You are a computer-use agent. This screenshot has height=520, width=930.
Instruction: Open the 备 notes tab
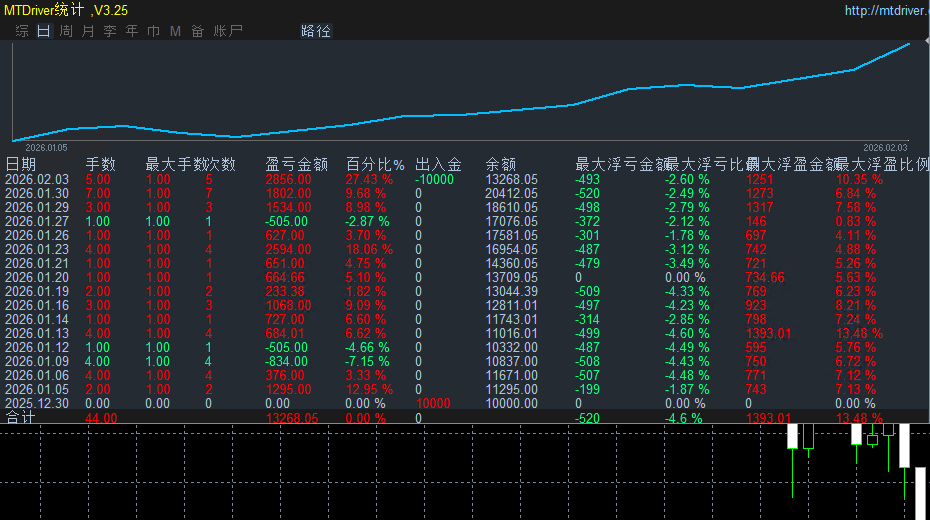click(x=198, y=31)
